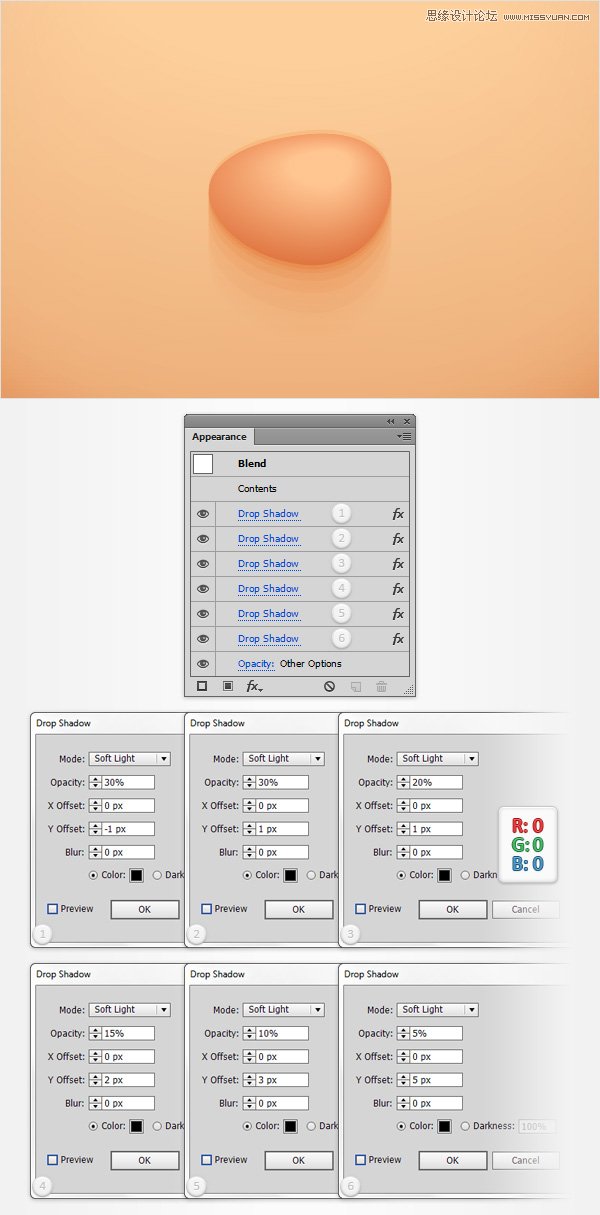600x1215 pixels.
Task: Select the Darkness radio in the 5% opacity dialog
Action: coord(465,1126)
